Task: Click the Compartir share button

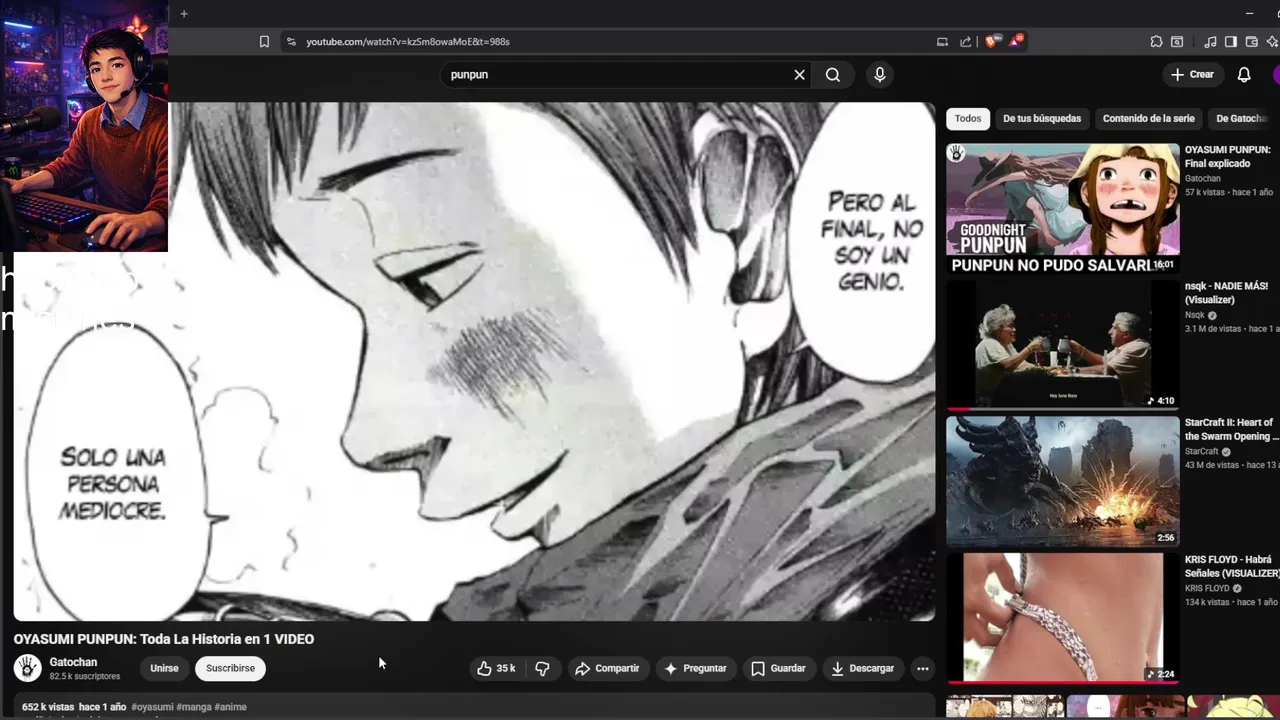Action: 607,668
